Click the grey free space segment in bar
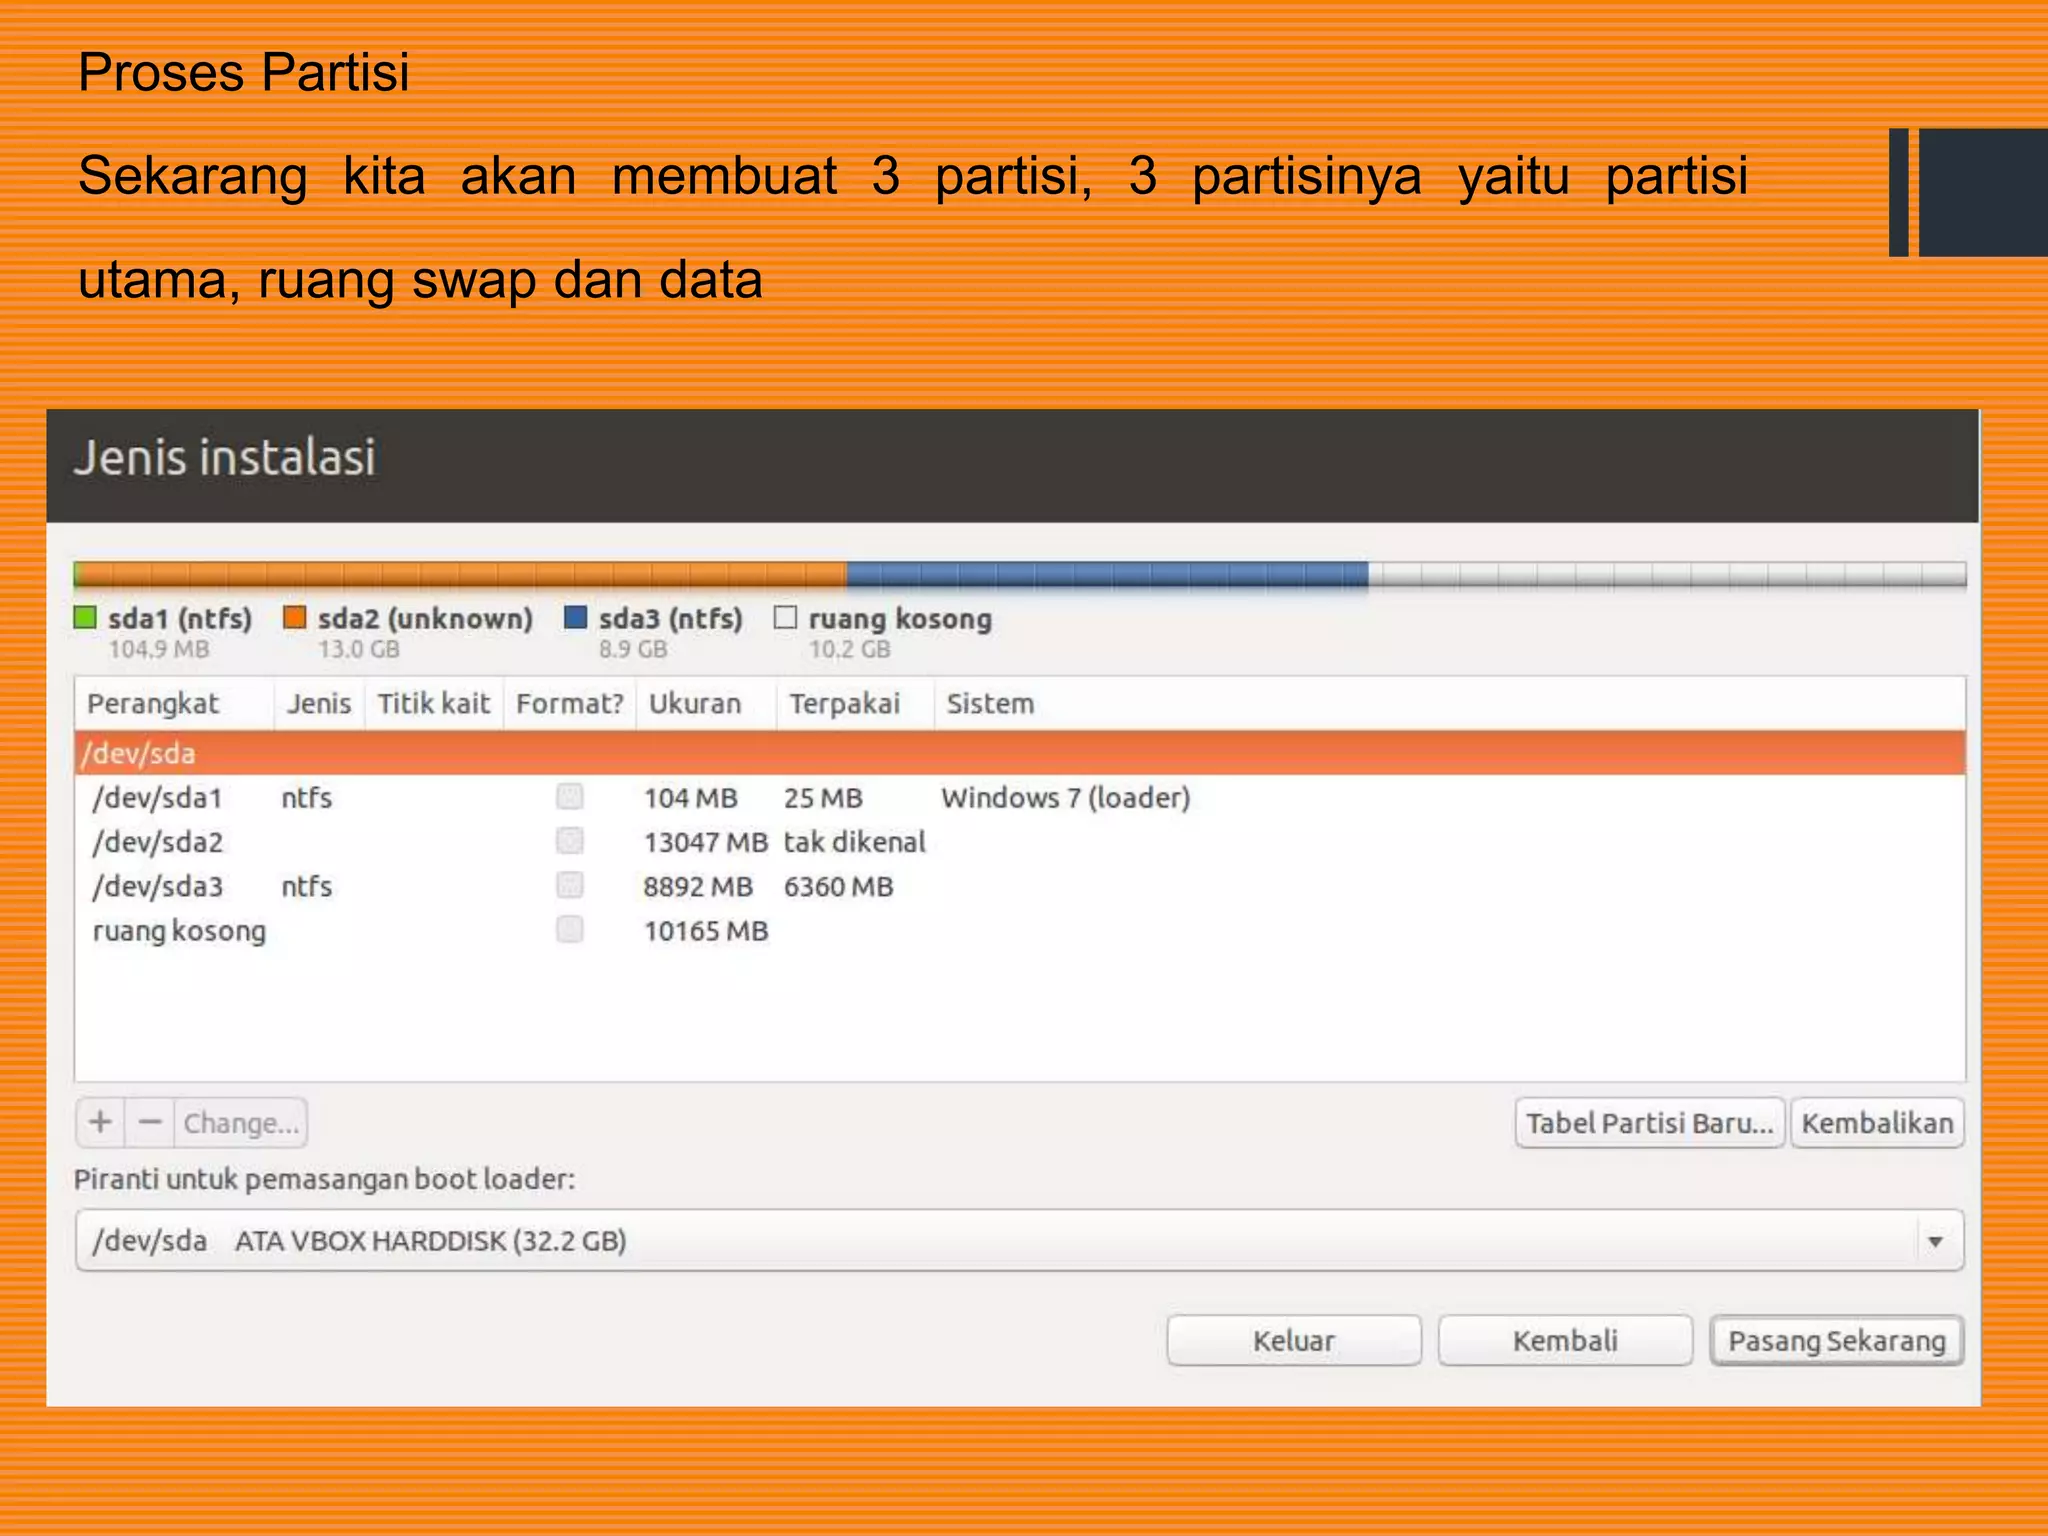Screen dimensions: 2048x1536 [1667, 574]
